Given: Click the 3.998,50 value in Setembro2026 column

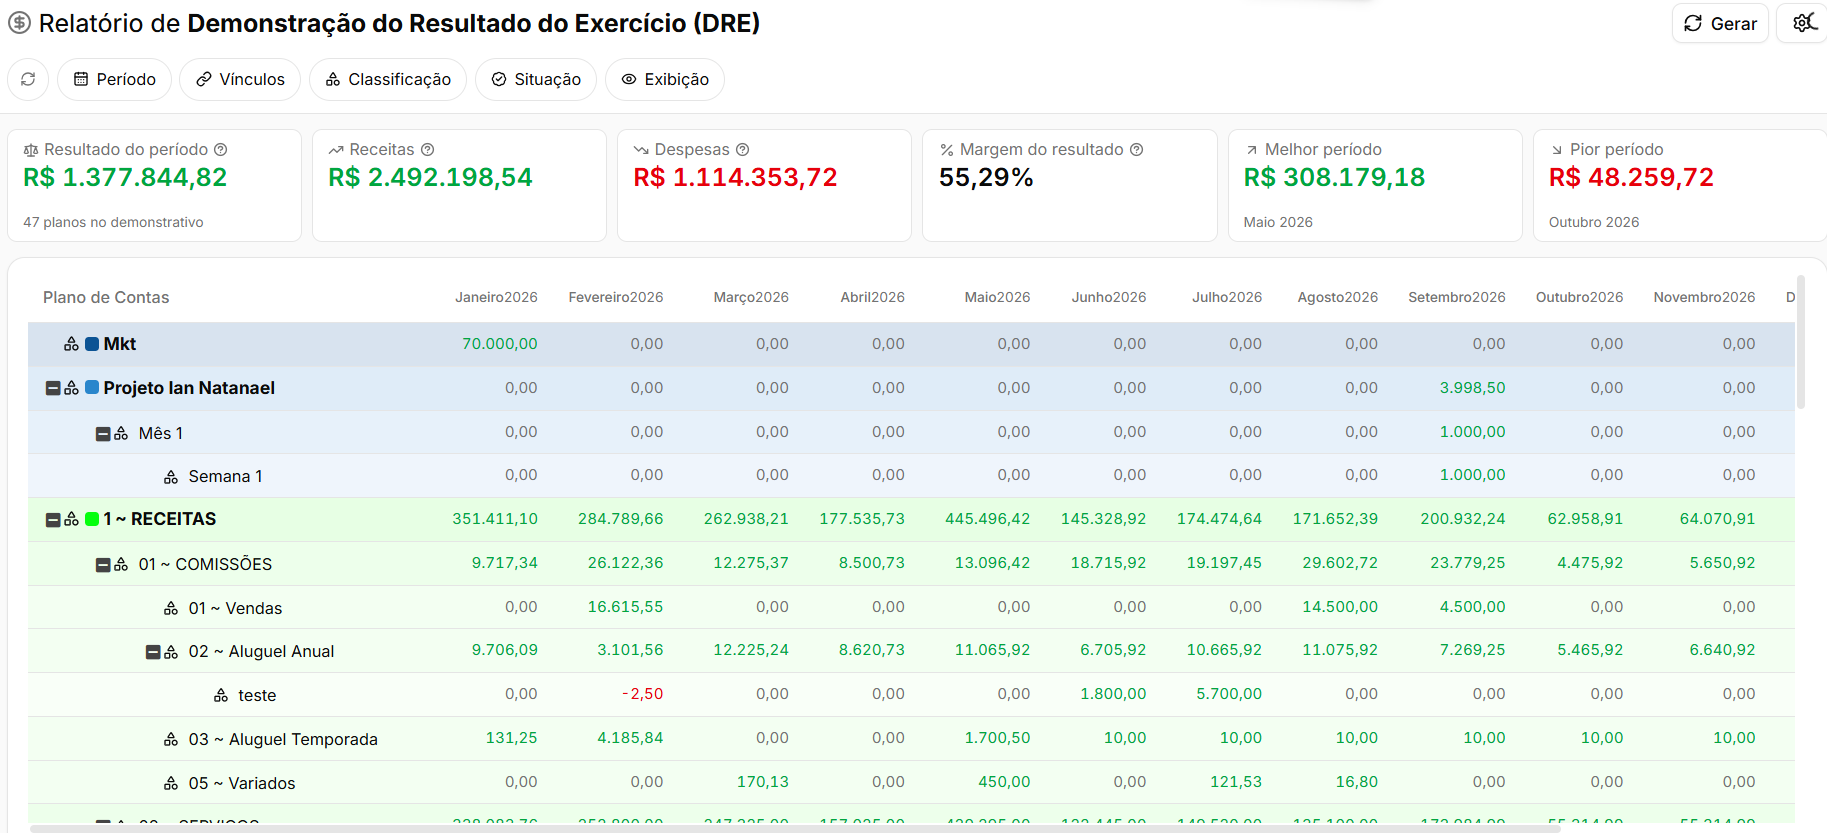Looking at the screenshot, I should tap(1472, 388).
